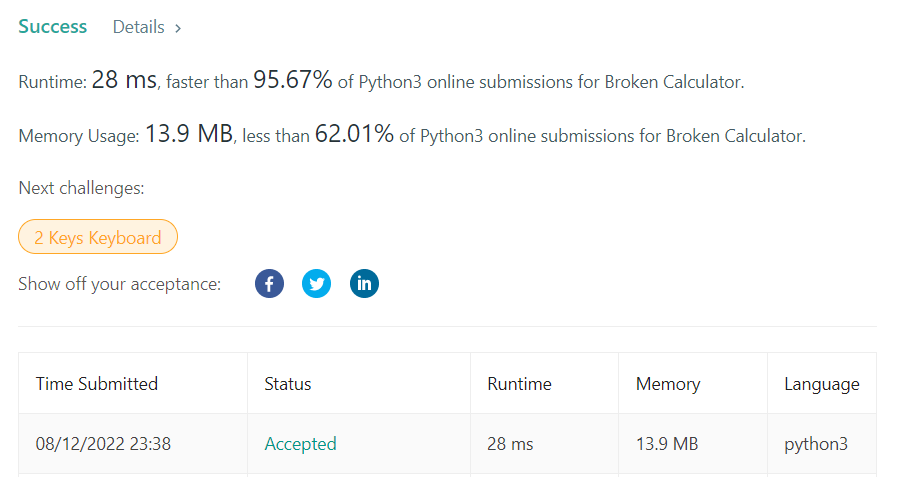Image resolution: width=899 pixels, height=477 pixels.
Task: Click the Next challenges label
Action: pos(81,188)
